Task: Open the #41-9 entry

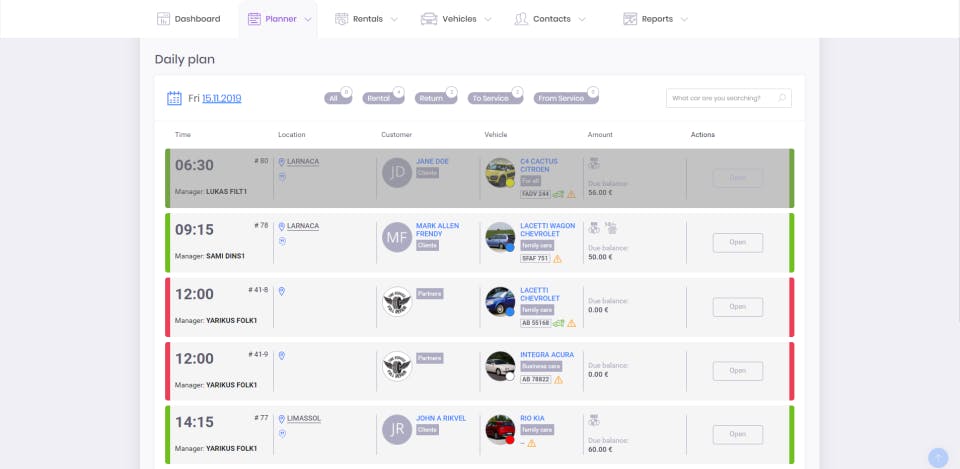Action: [738, 370]
